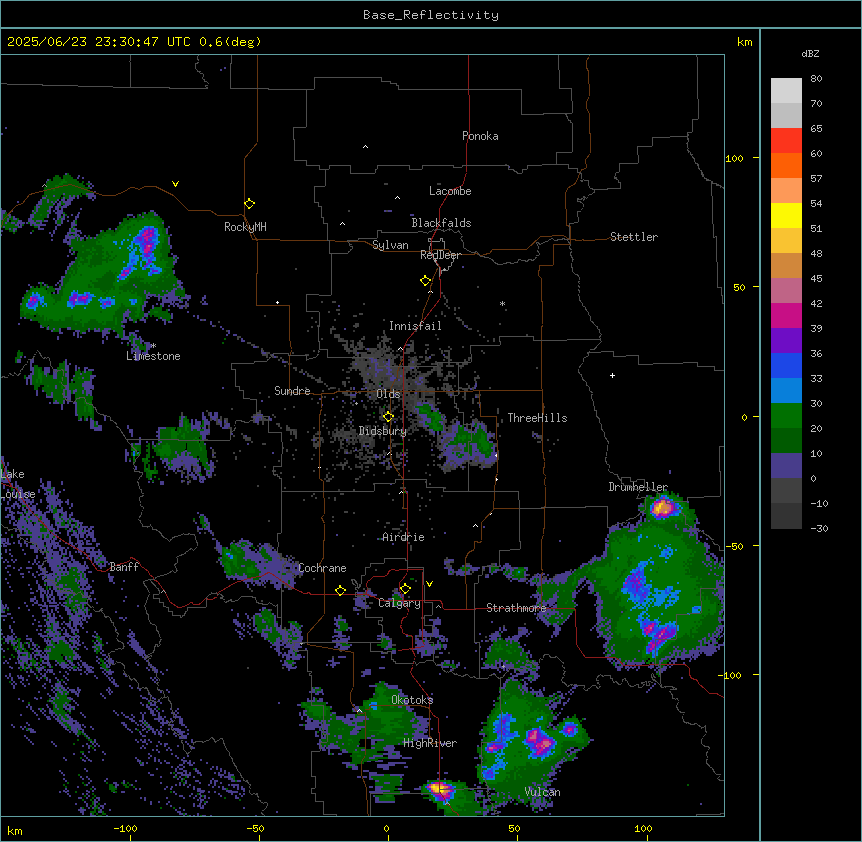Image resolution: width=862 pixels, height=842 pixels.
Task: Click the timestamp 2025/06/23 23:30:47 UTC
Action: point(98,42)
